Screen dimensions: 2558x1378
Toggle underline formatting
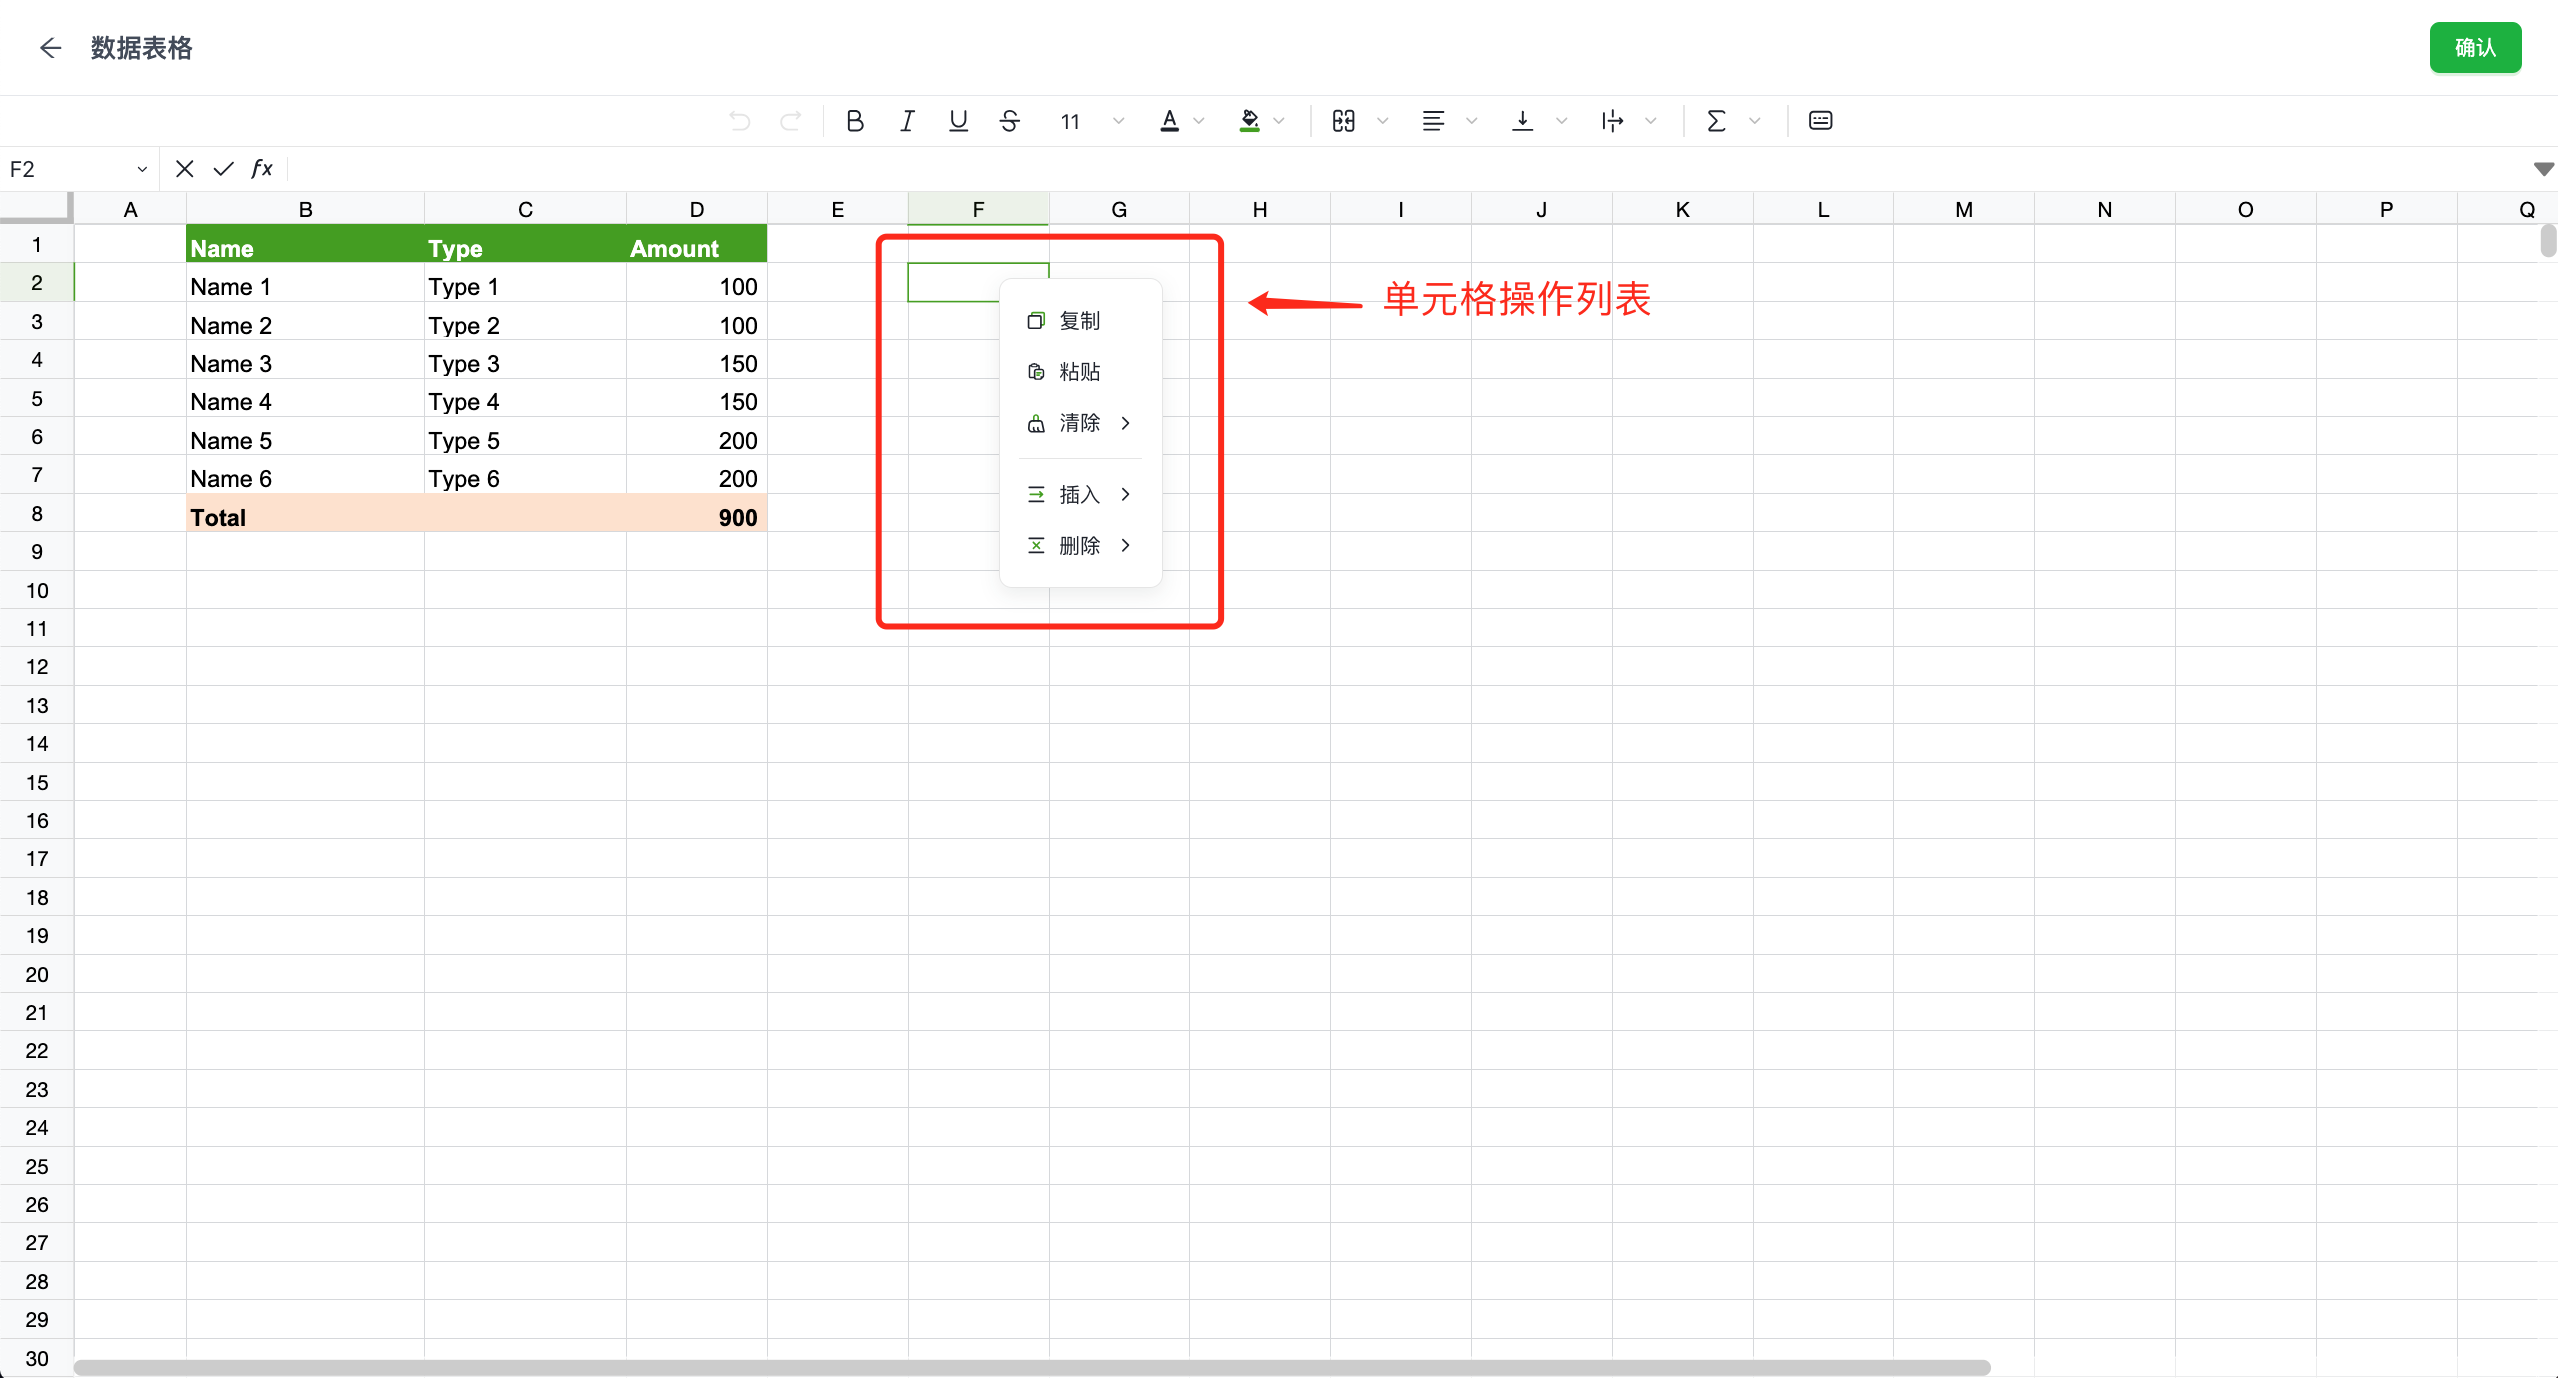[958, 121]
